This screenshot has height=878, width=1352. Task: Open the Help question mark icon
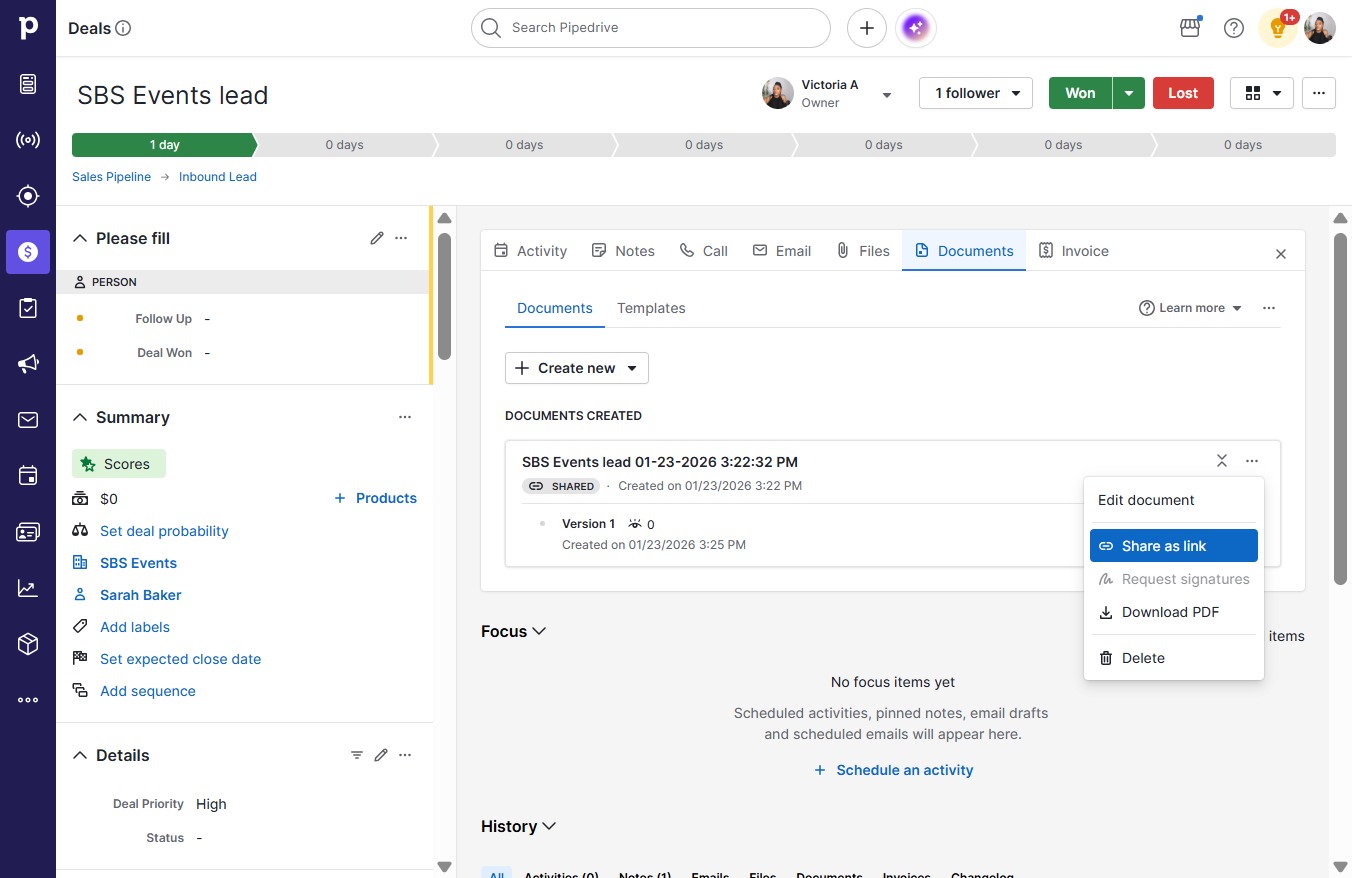1234,28
